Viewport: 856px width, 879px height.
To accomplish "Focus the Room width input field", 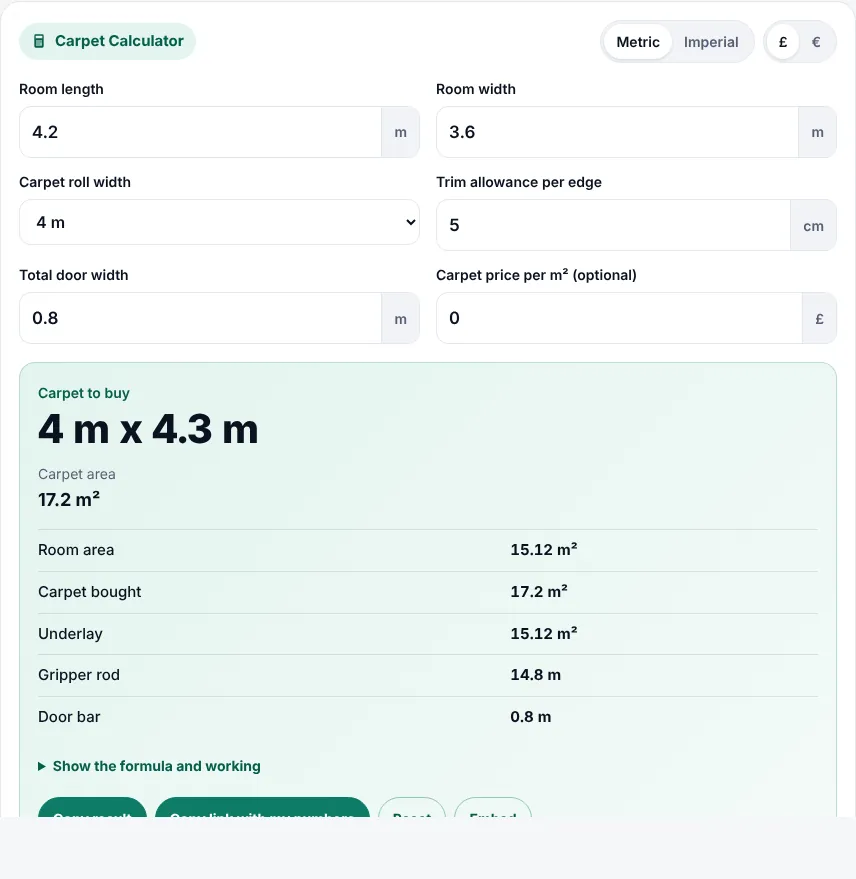I will (617, 132).
